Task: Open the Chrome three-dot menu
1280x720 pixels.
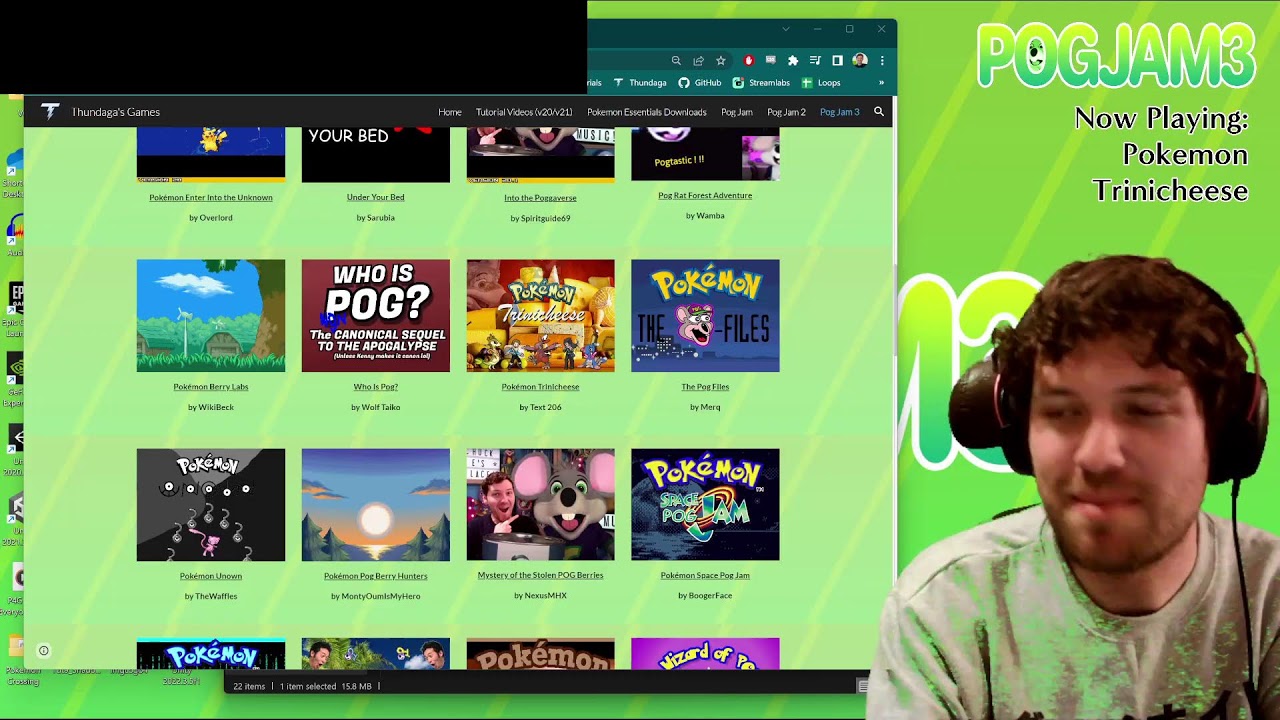Action: (881, 61)
